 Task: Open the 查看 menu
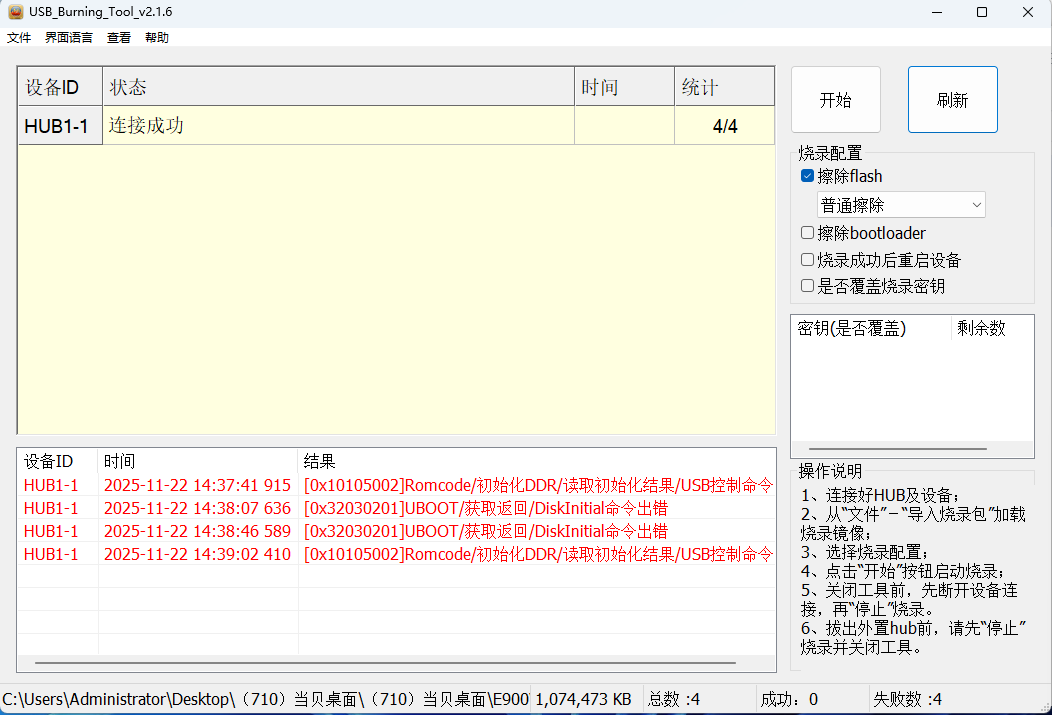(118, 37)
